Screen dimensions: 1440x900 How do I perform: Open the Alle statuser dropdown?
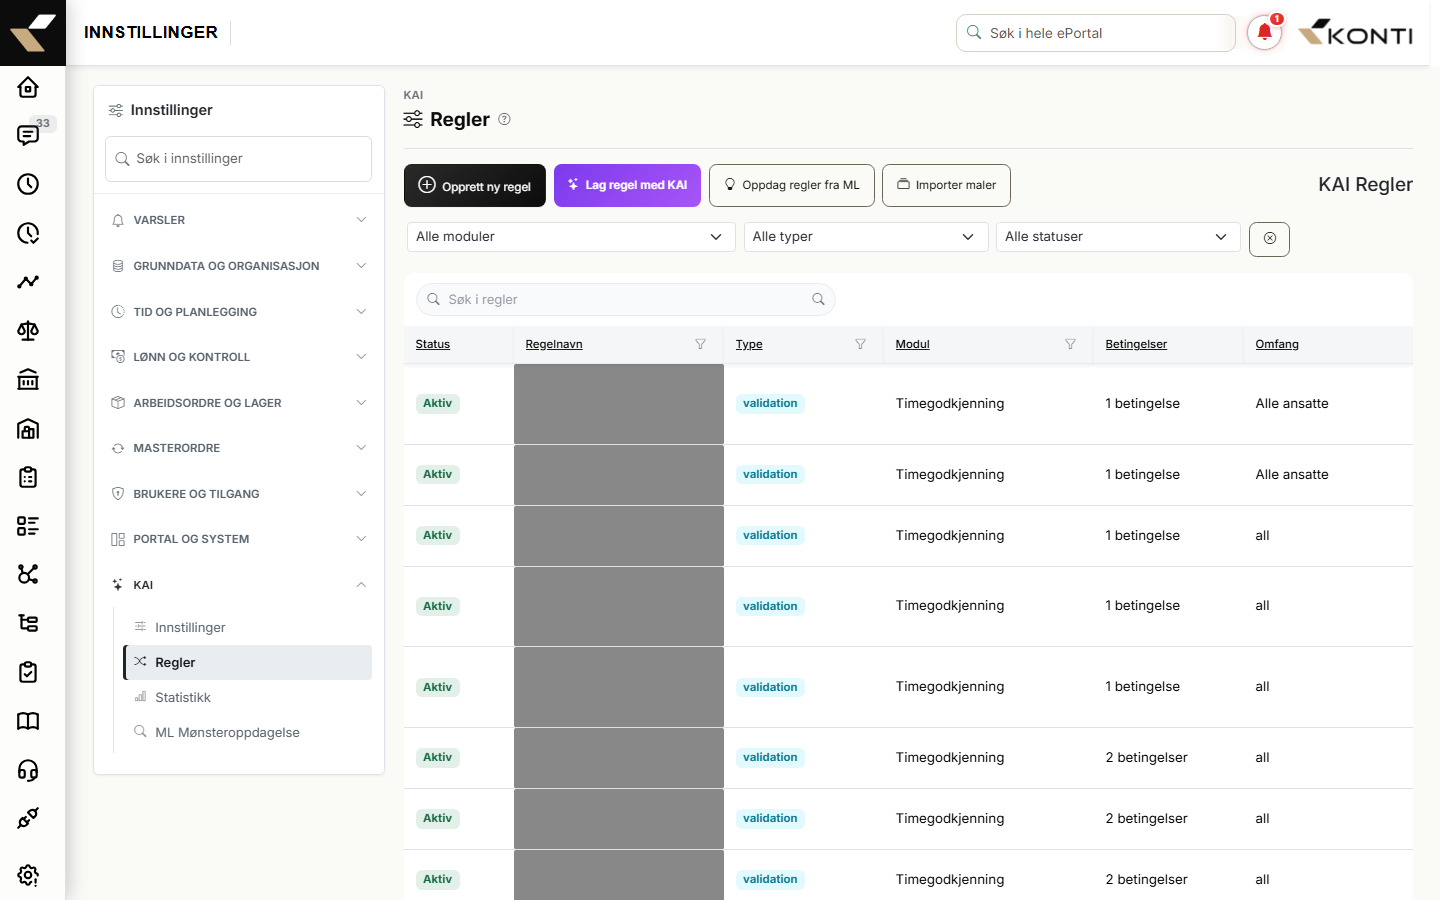(x=1118, y=237)
